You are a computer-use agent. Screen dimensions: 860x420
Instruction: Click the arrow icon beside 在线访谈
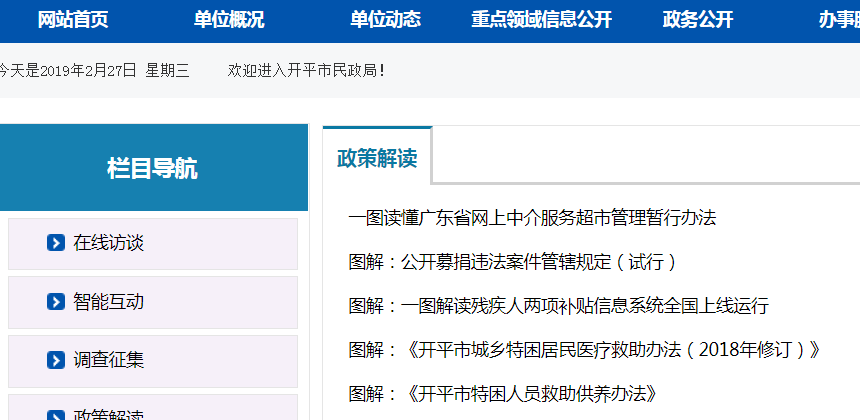56,243
